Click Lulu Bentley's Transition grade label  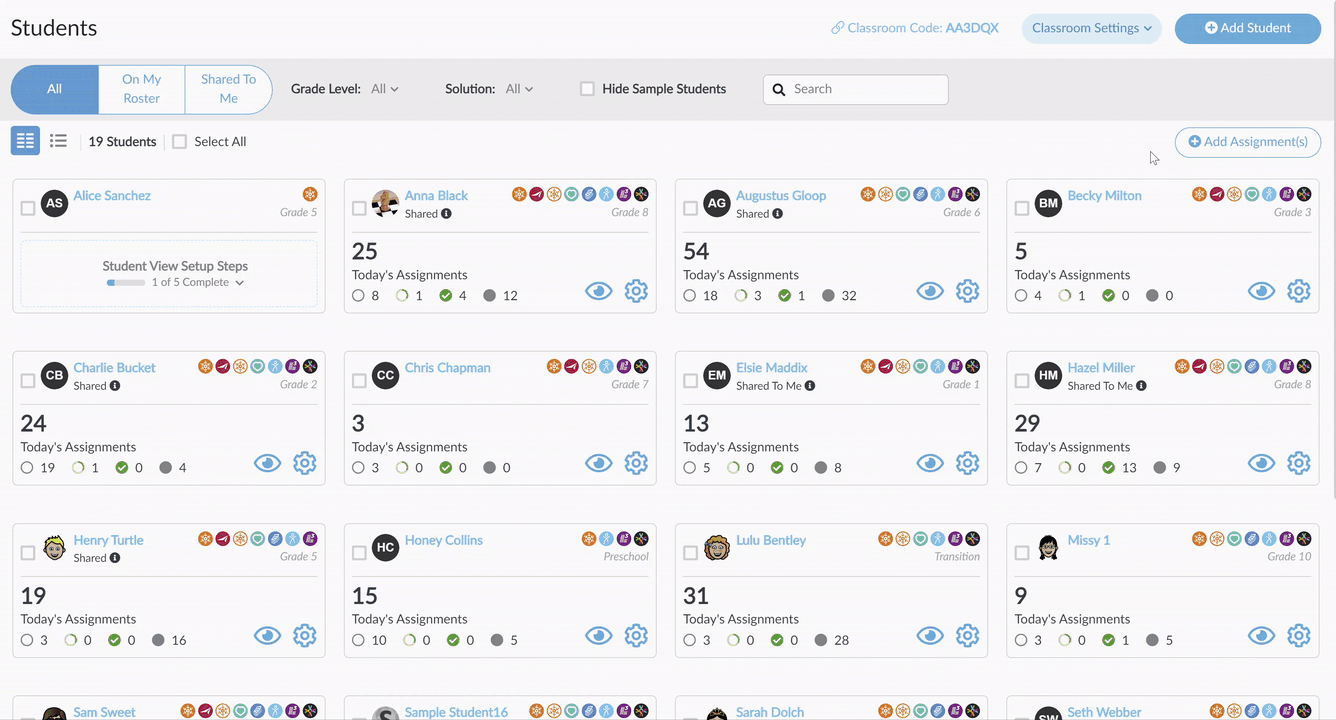pyautogui.click(x=957, y=557)
